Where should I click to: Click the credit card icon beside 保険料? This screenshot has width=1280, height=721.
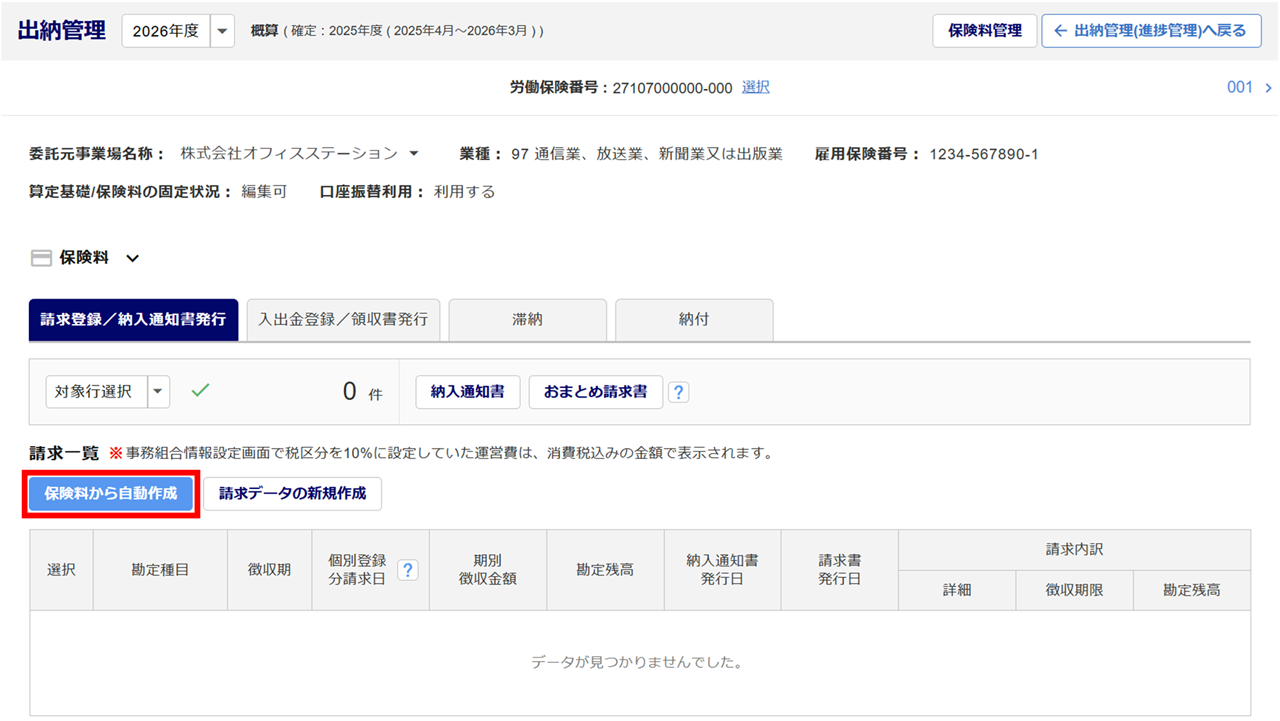41,258
